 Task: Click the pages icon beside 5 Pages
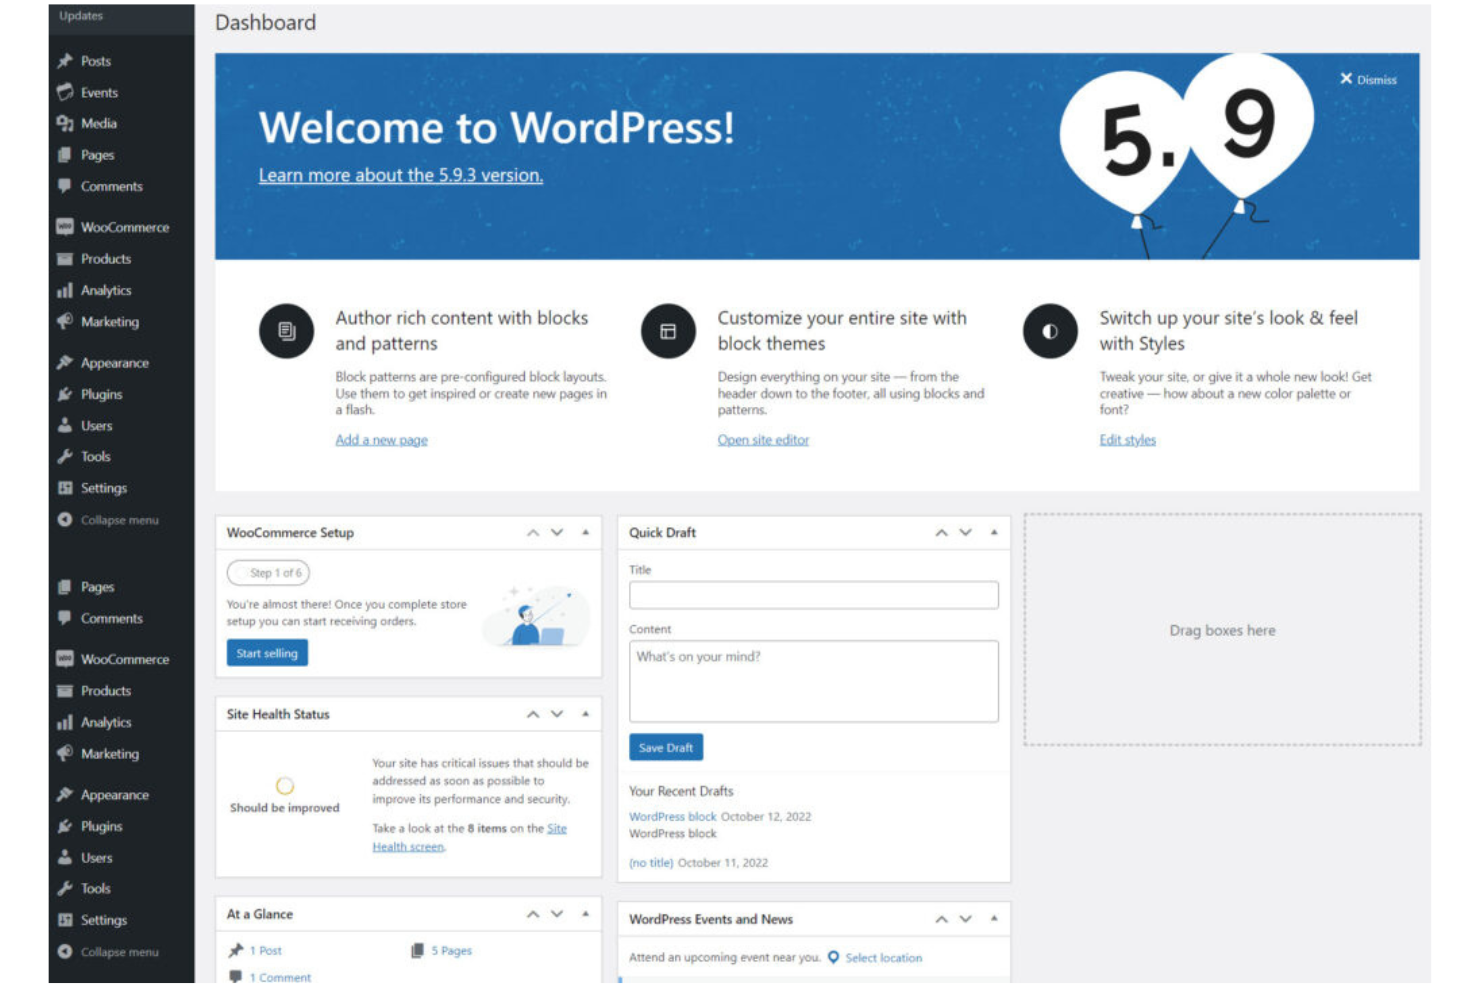coord(417,950)
